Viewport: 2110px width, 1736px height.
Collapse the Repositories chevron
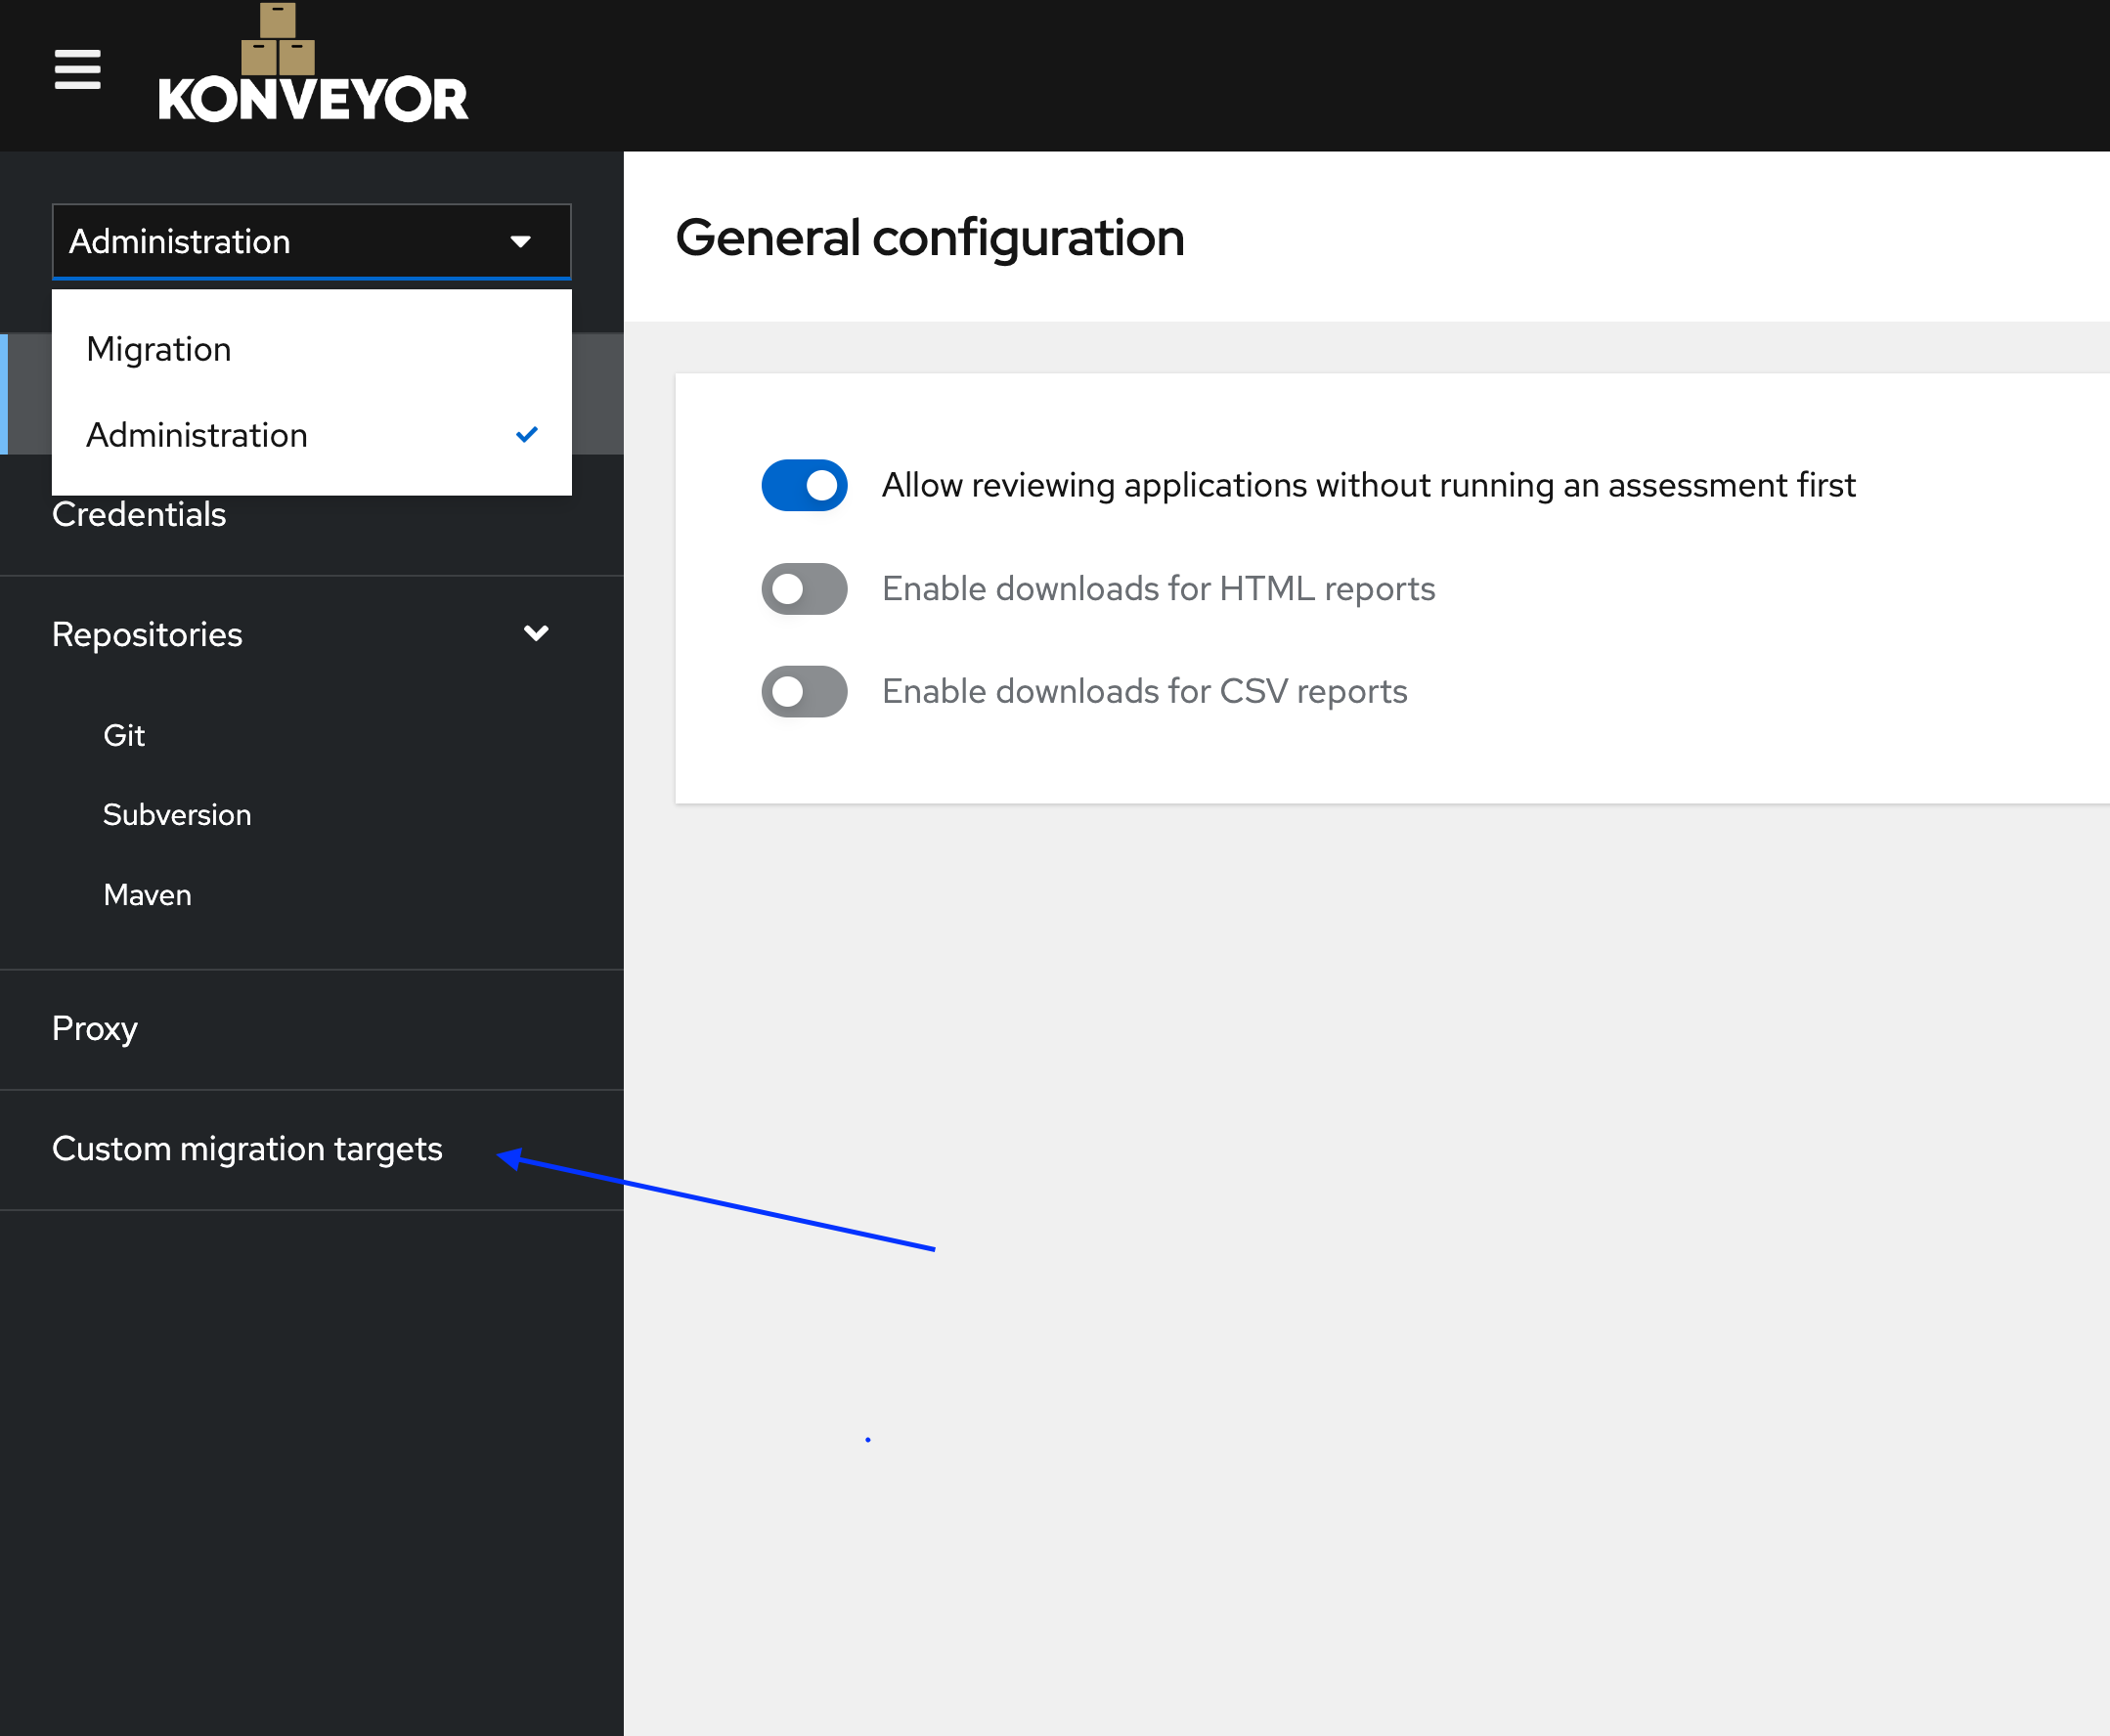pos(536,634)
